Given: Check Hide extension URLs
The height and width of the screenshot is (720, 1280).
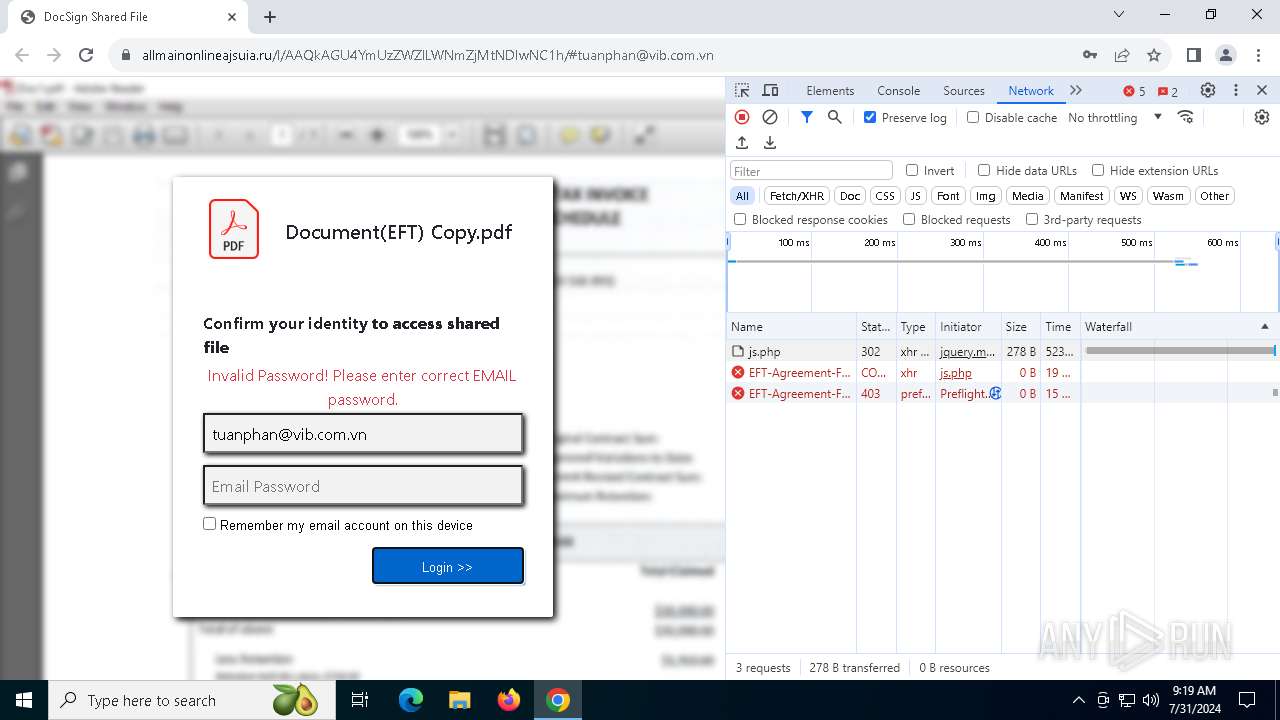Looking at the screenshot, I should [x=1098, y=170].
